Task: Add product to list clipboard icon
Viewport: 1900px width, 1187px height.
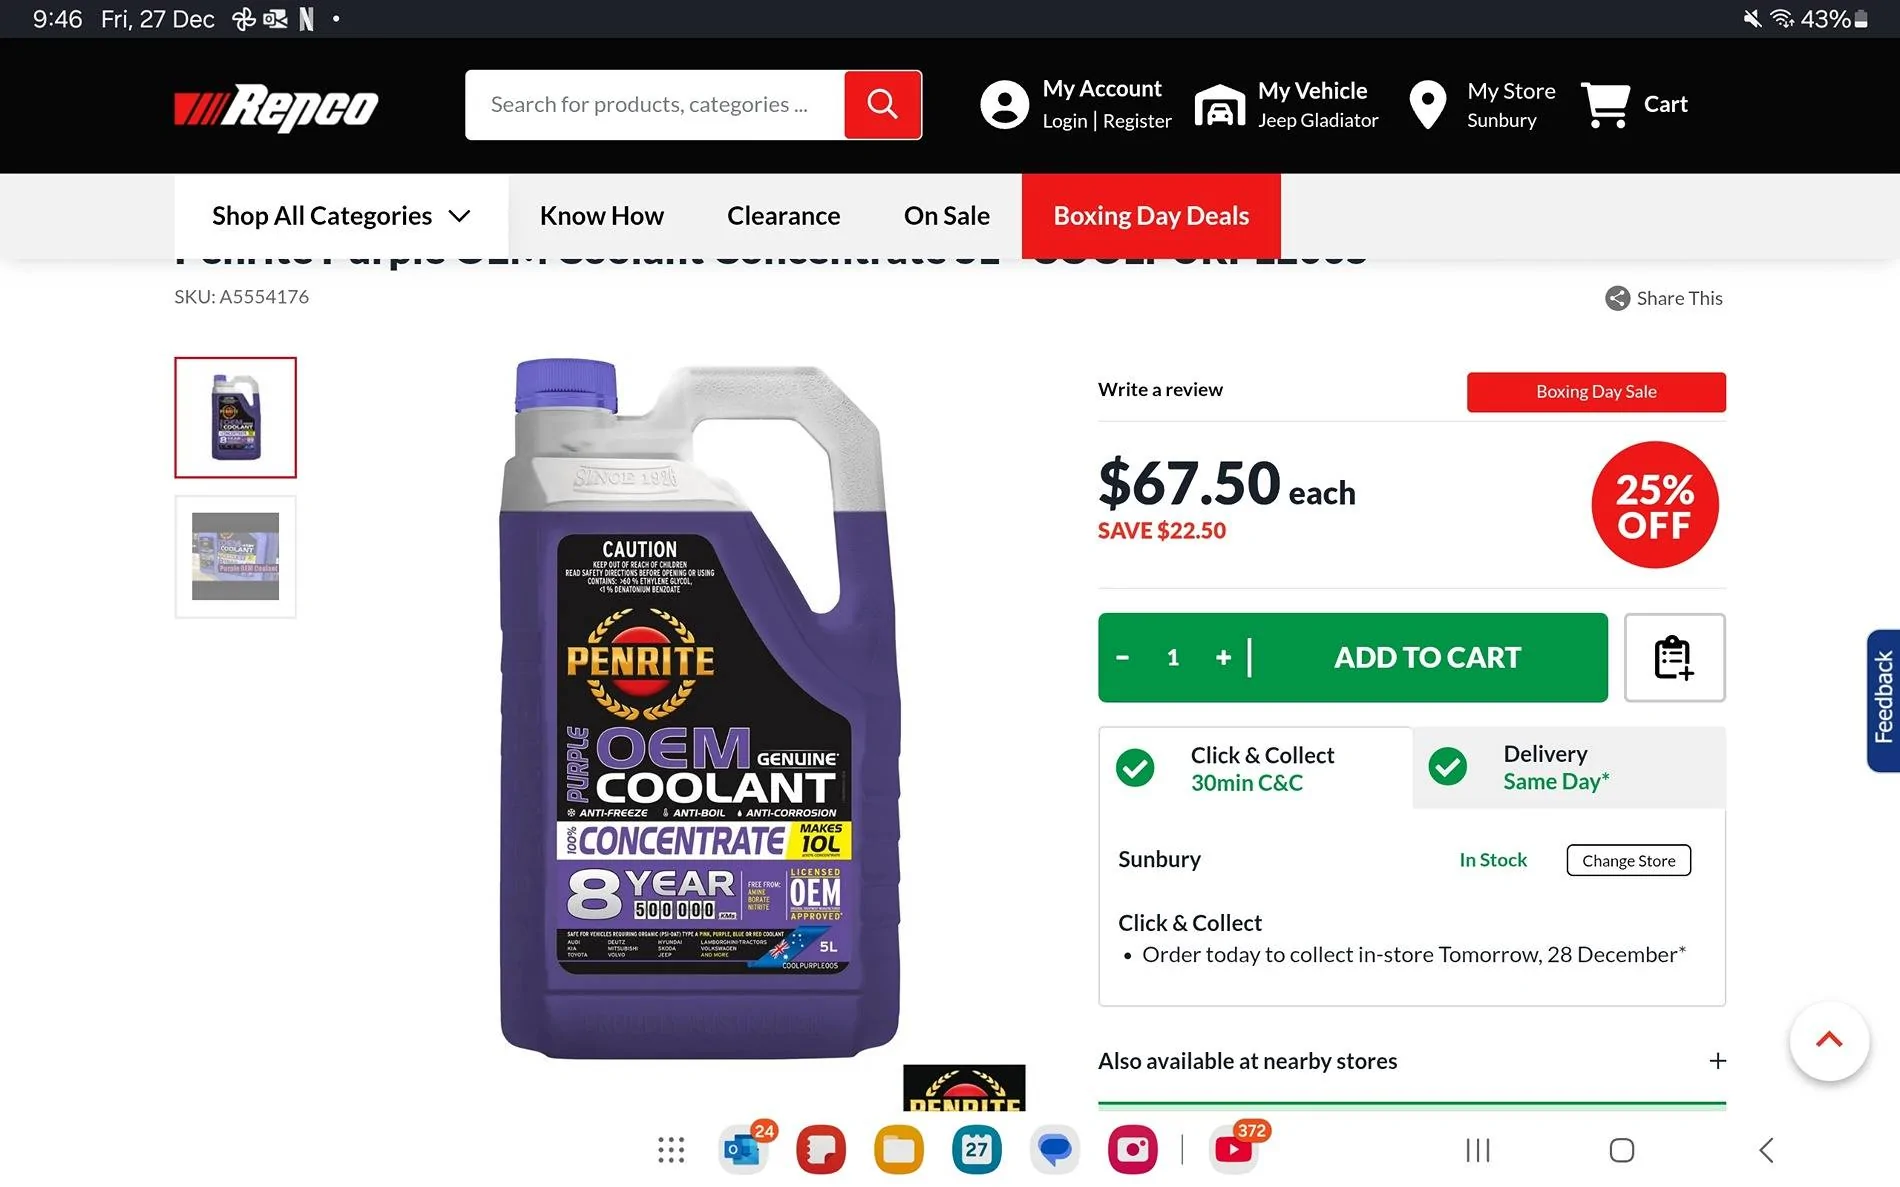Action: pos(1674,657)
